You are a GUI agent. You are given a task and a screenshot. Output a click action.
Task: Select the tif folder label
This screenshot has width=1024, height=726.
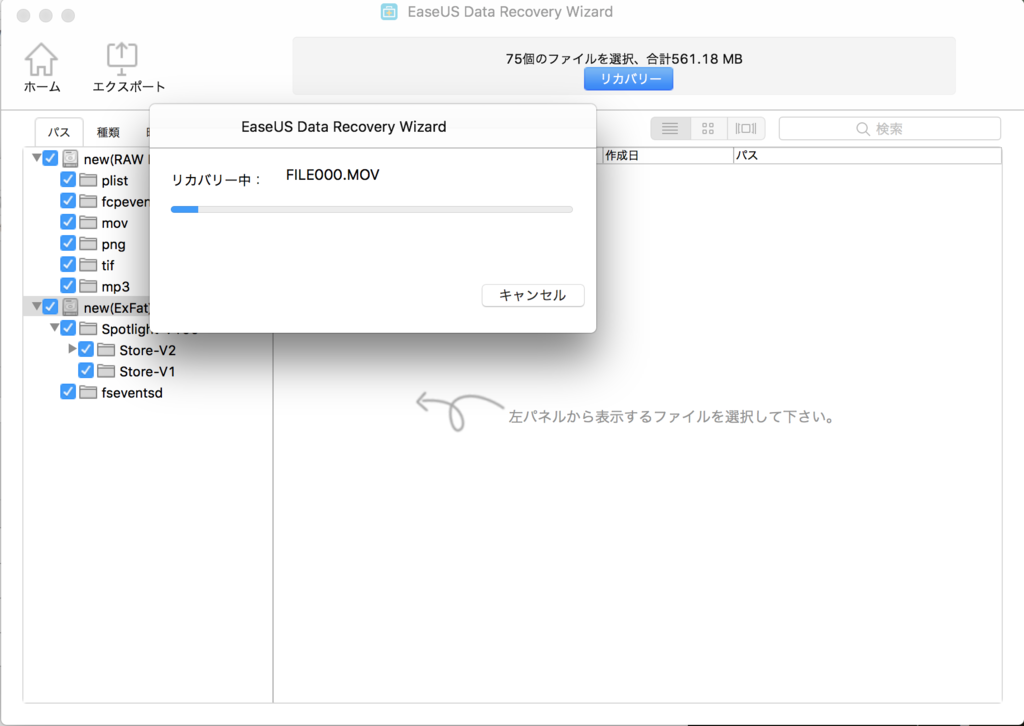tap(108, 266)
